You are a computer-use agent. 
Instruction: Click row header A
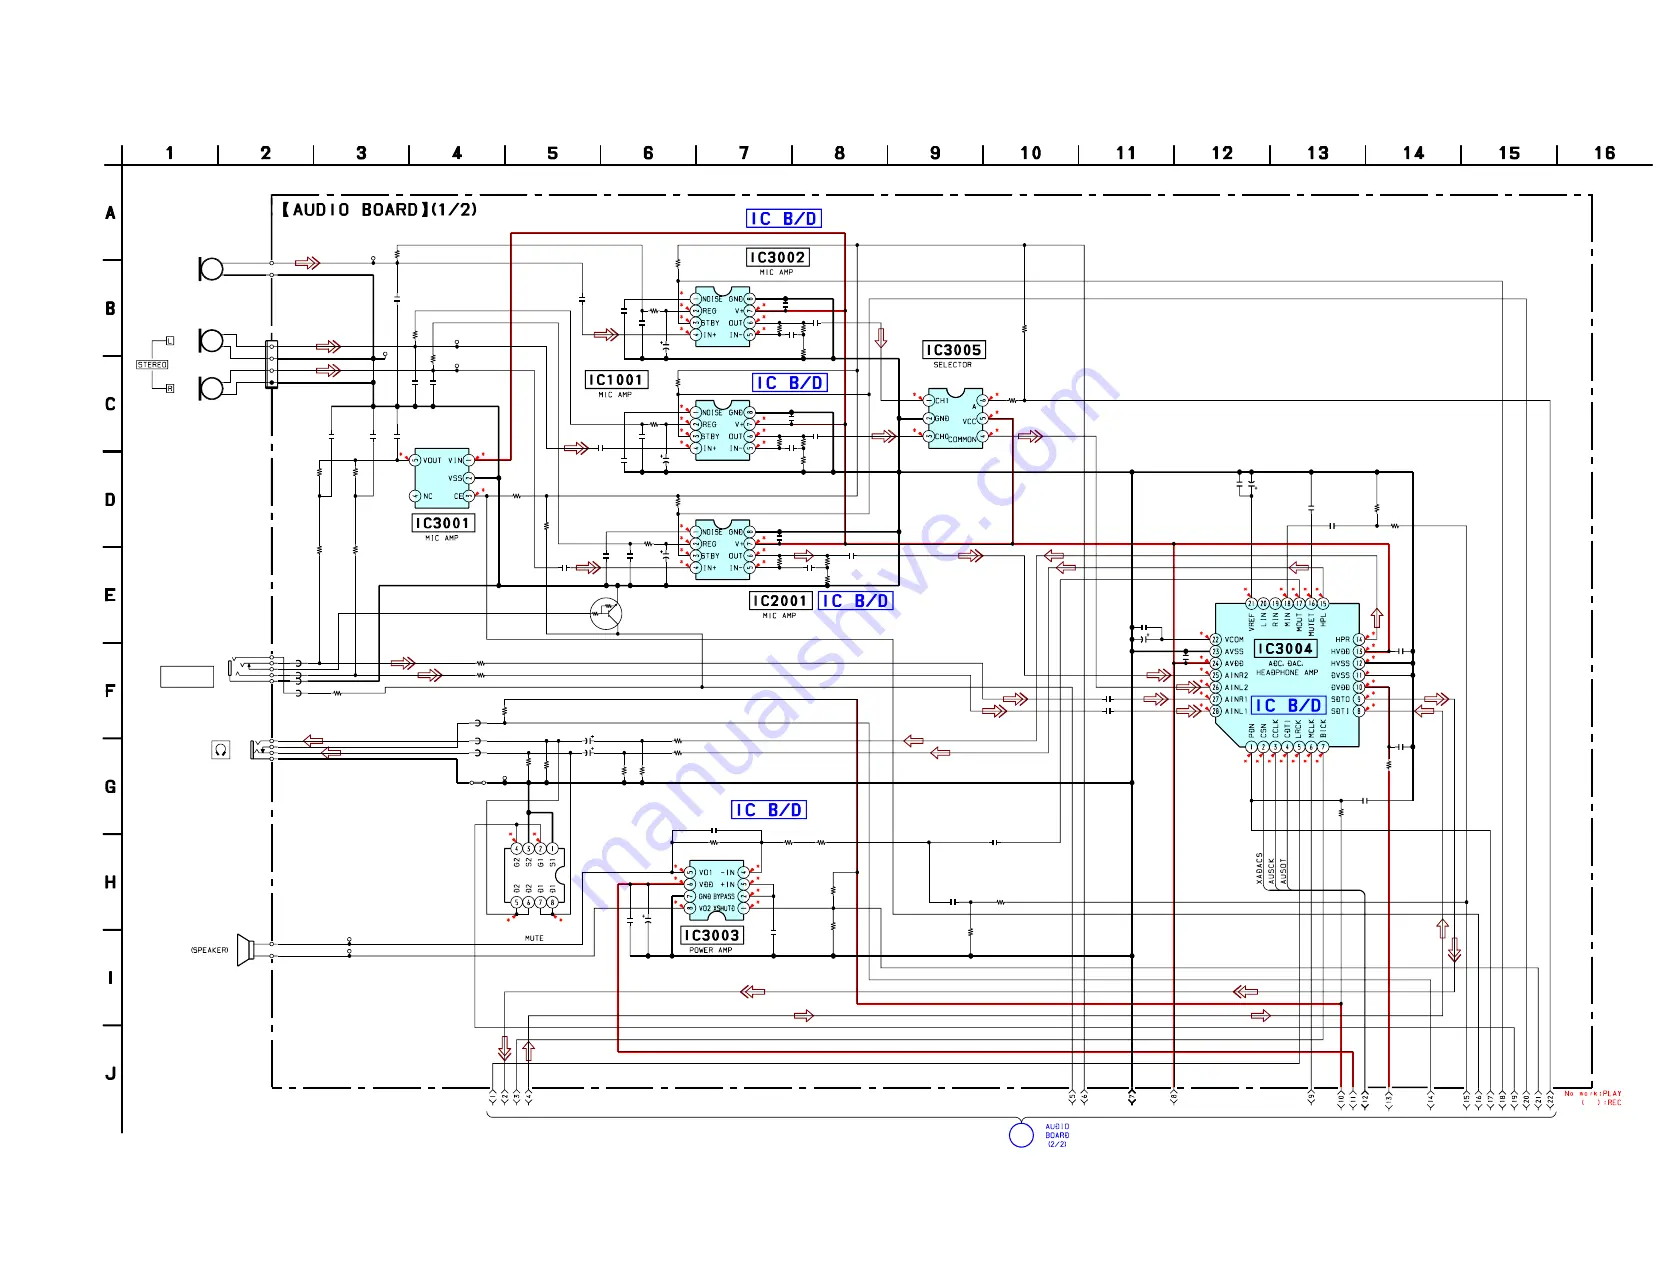point(110,213)
